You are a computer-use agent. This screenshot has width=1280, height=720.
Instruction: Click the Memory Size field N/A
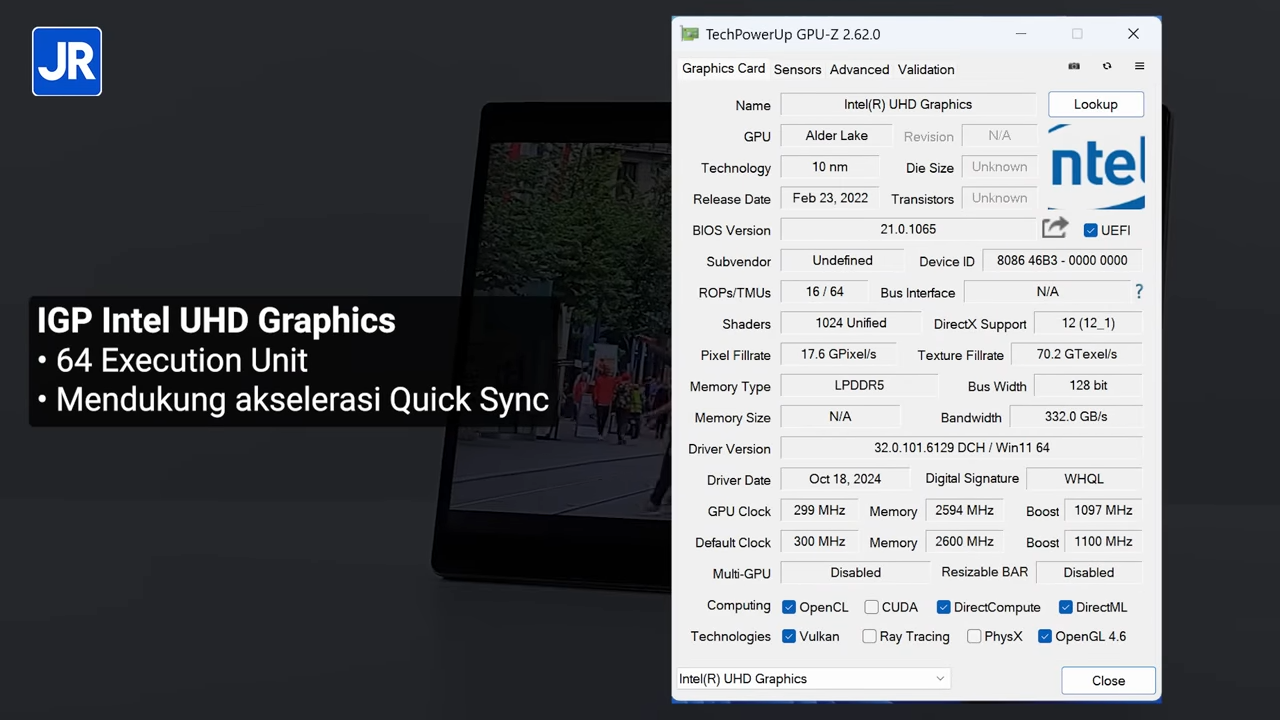(x=840, y=416)
